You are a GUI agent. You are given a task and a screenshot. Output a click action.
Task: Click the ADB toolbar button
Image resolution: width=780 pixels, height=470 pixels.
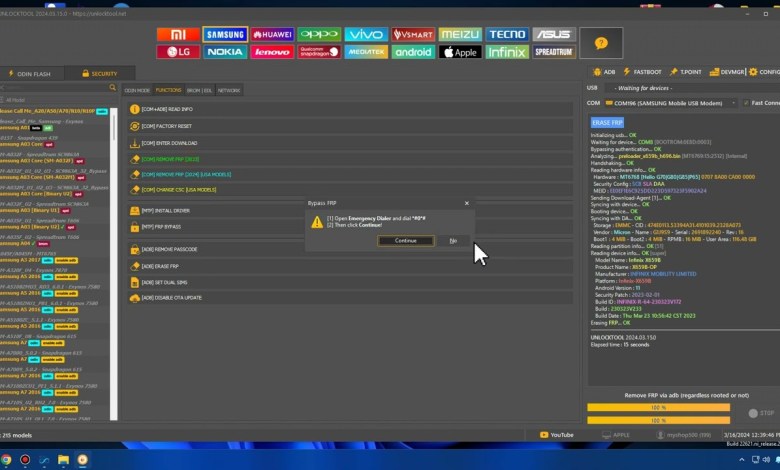604,72
